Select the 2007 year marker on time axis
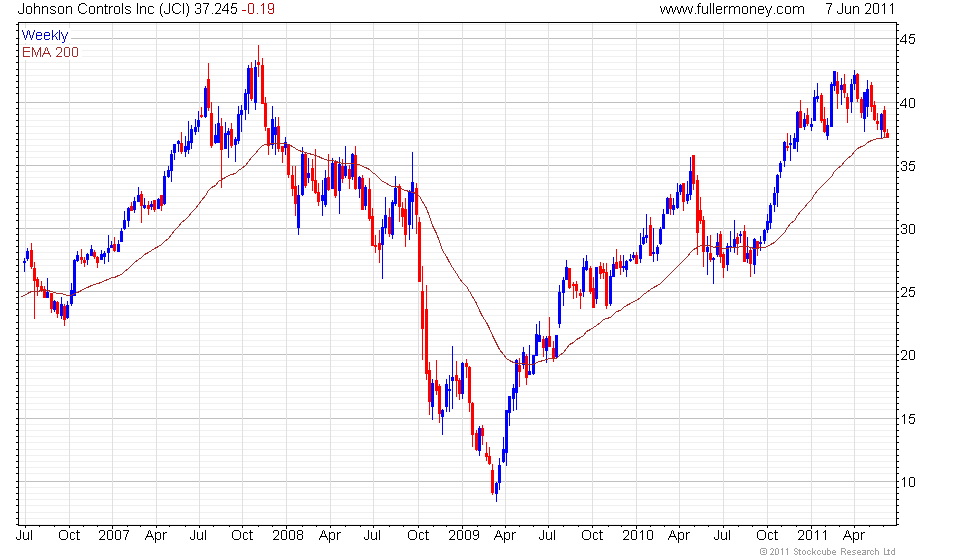Screen dimensions: 980x560 114,536
